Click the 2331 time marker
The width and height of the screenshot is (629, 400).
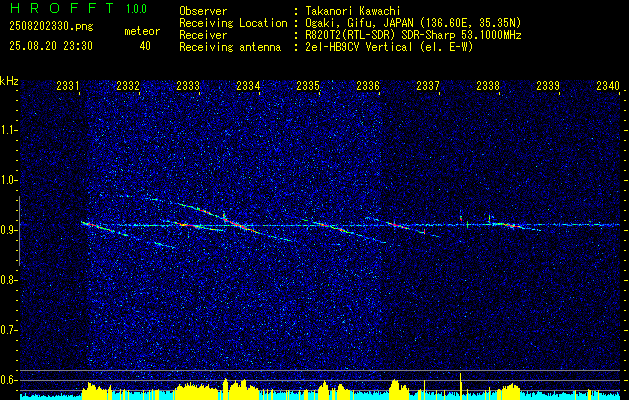pyautogui.click(x=68, y=86)
